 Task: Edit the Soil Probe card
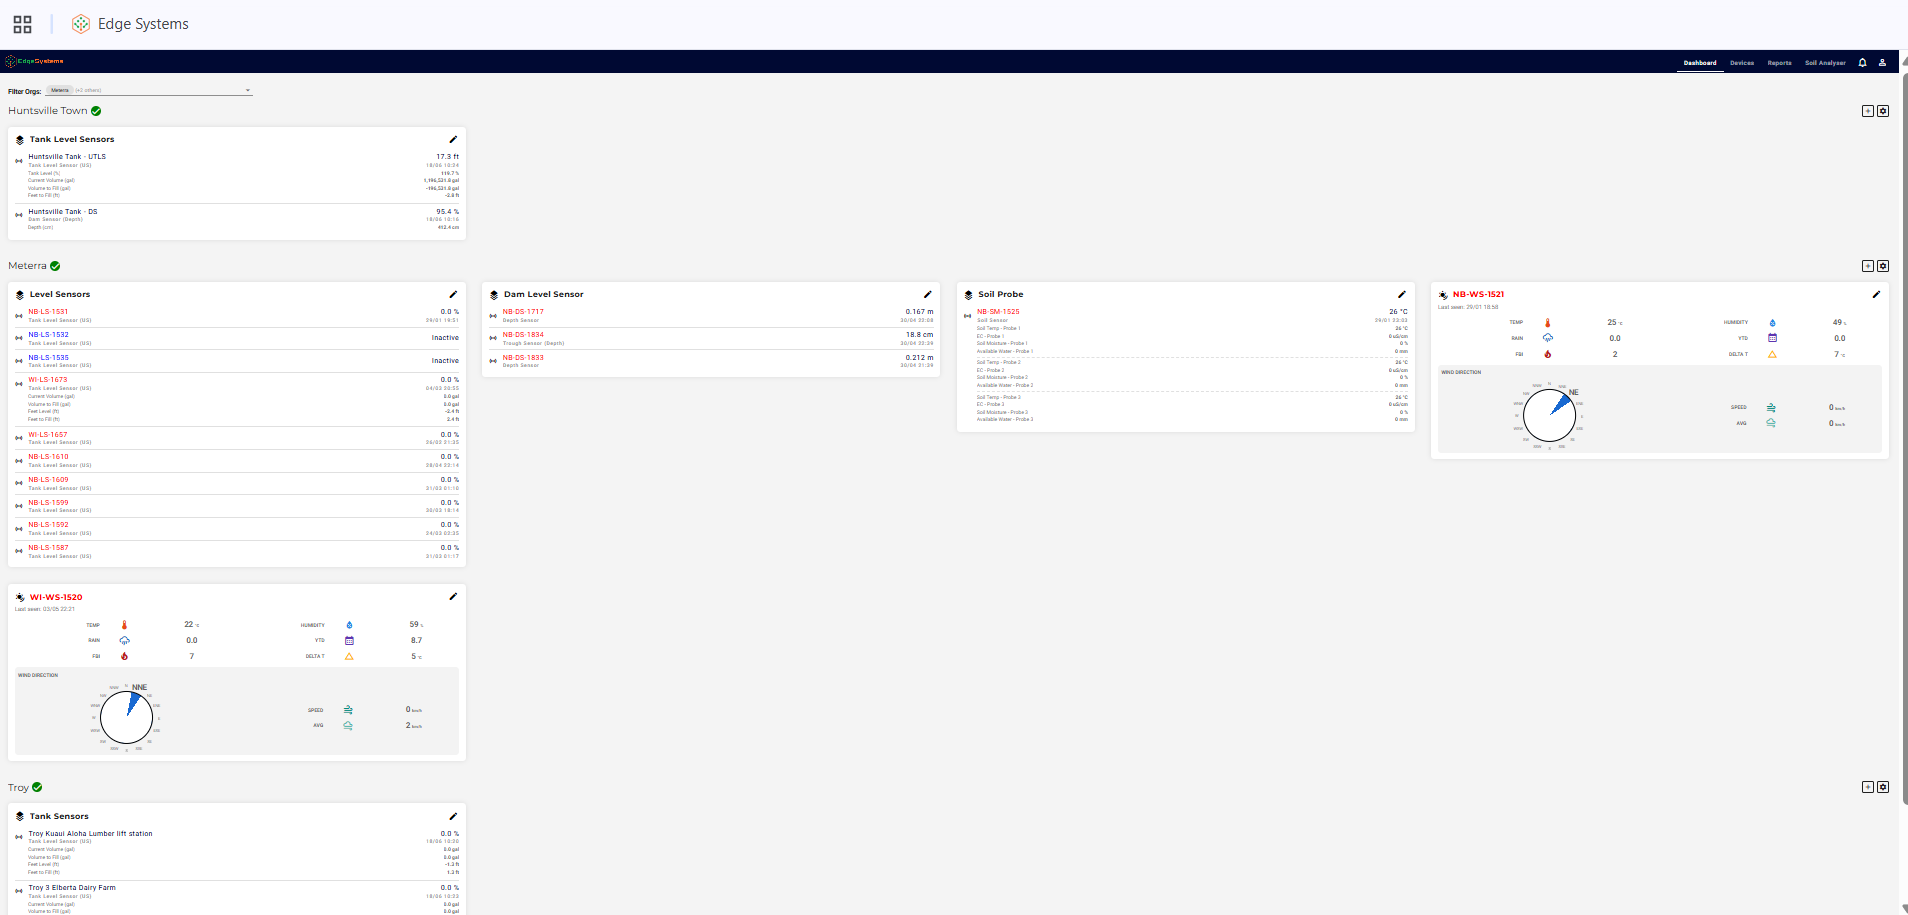coord(1401,294)
